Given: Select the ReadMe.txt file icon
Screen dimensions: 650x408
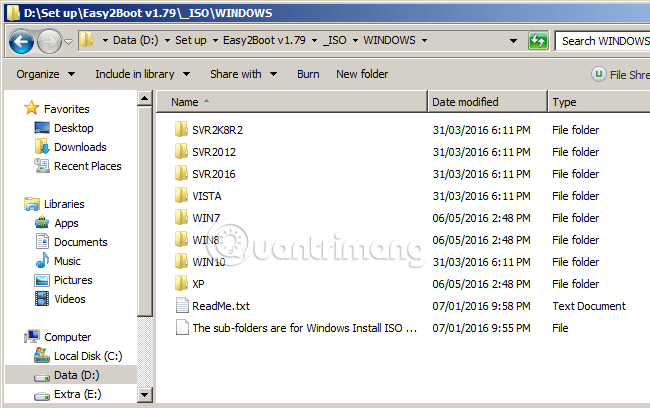Looking at the screenshot, I should pos(182,306).
